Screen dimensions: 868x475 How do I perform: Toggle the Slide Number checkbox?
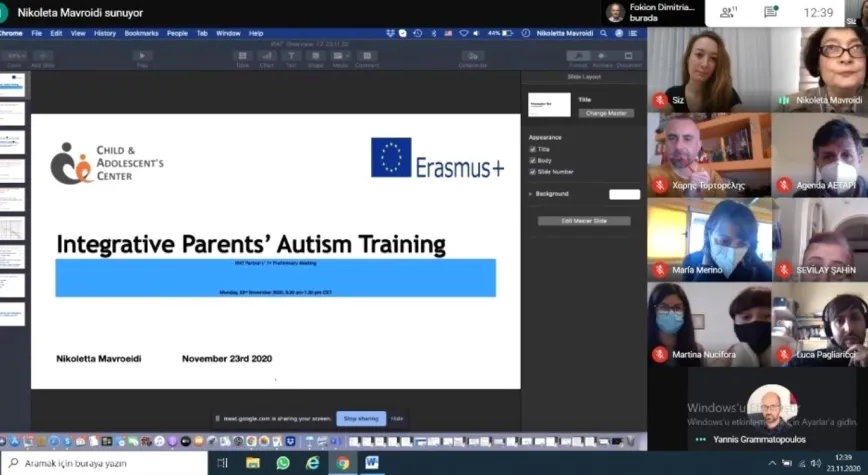click(x=532, y=171)
